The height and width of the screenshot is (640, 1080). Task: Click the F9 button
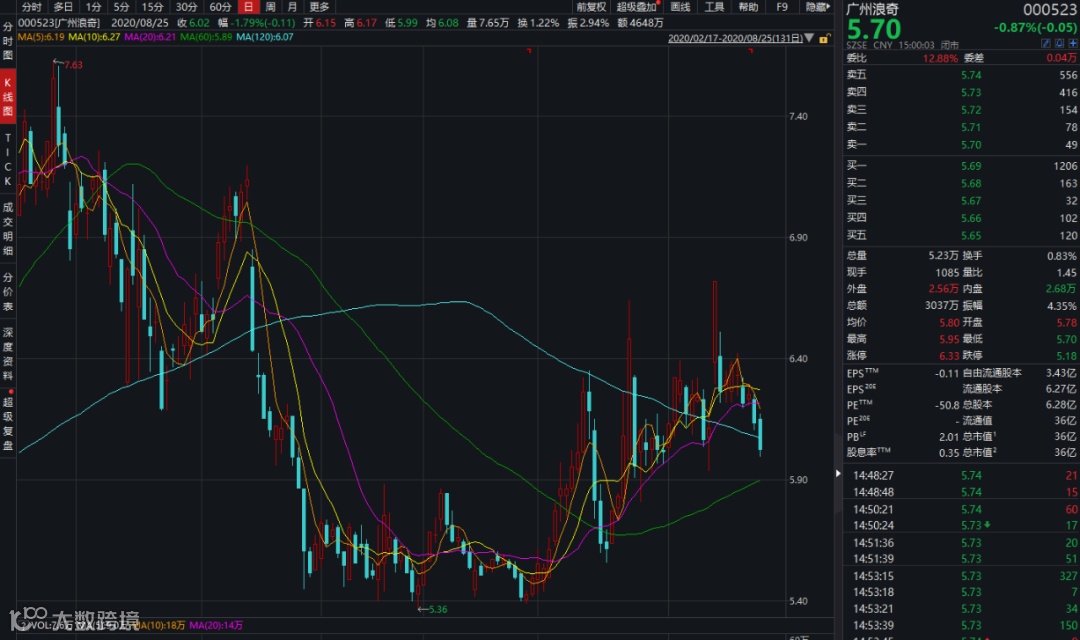[x=781, y=6]
